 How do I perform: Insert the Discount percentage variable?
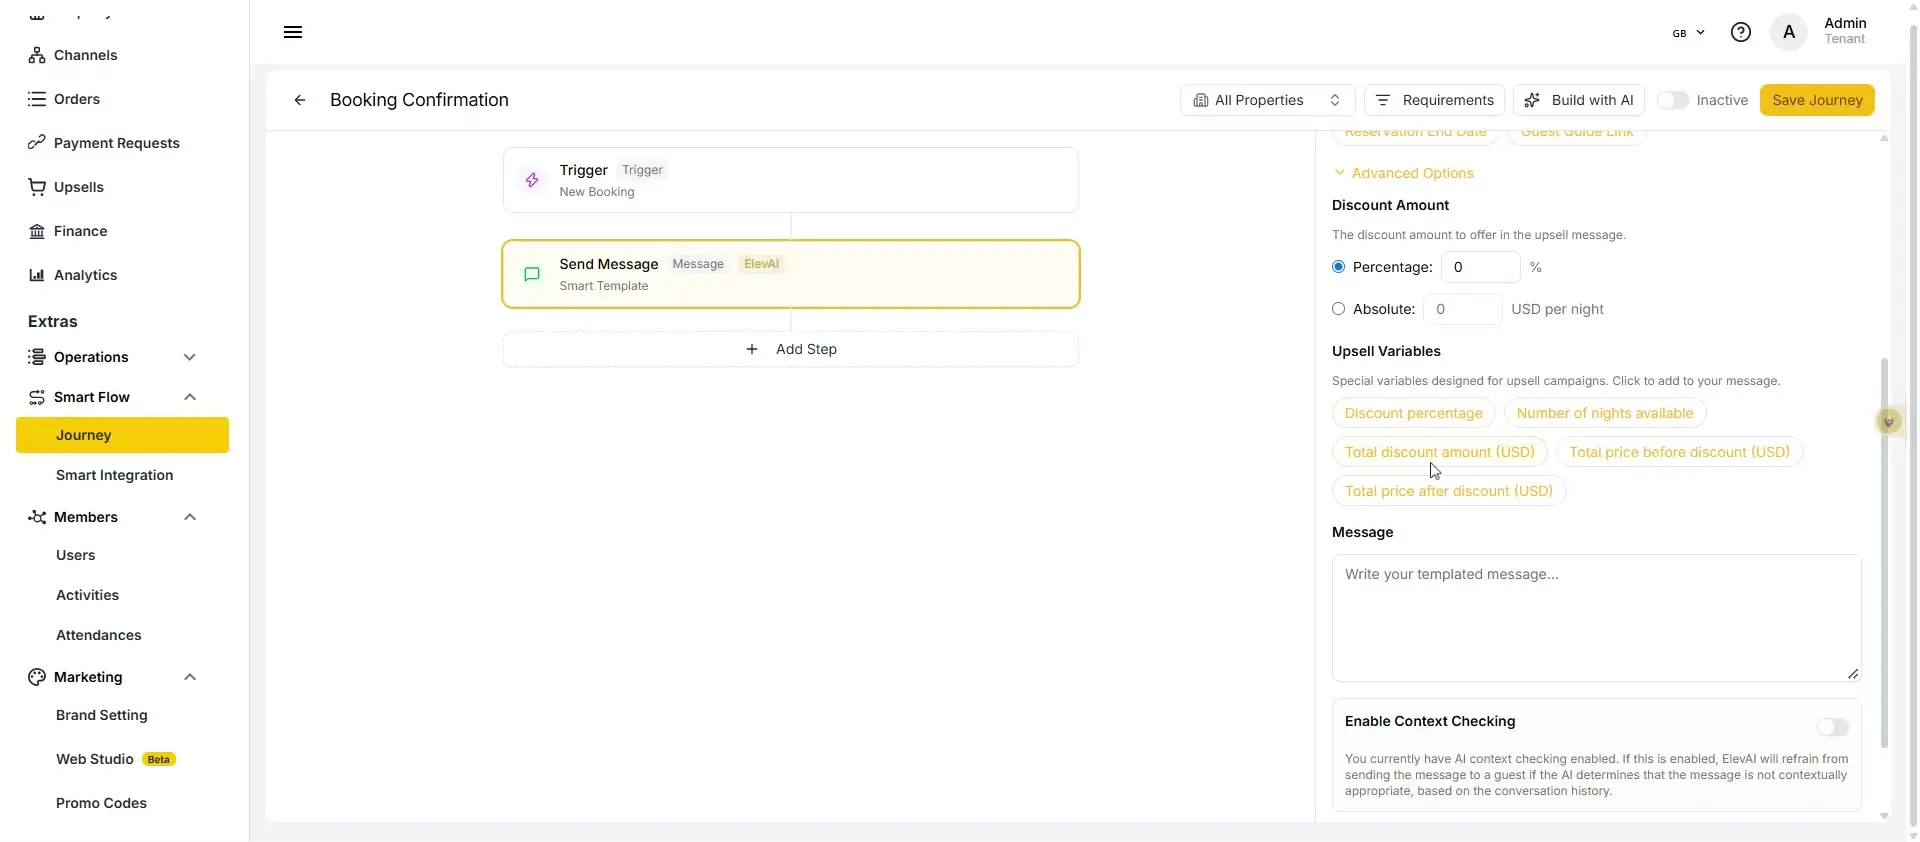1413,413
